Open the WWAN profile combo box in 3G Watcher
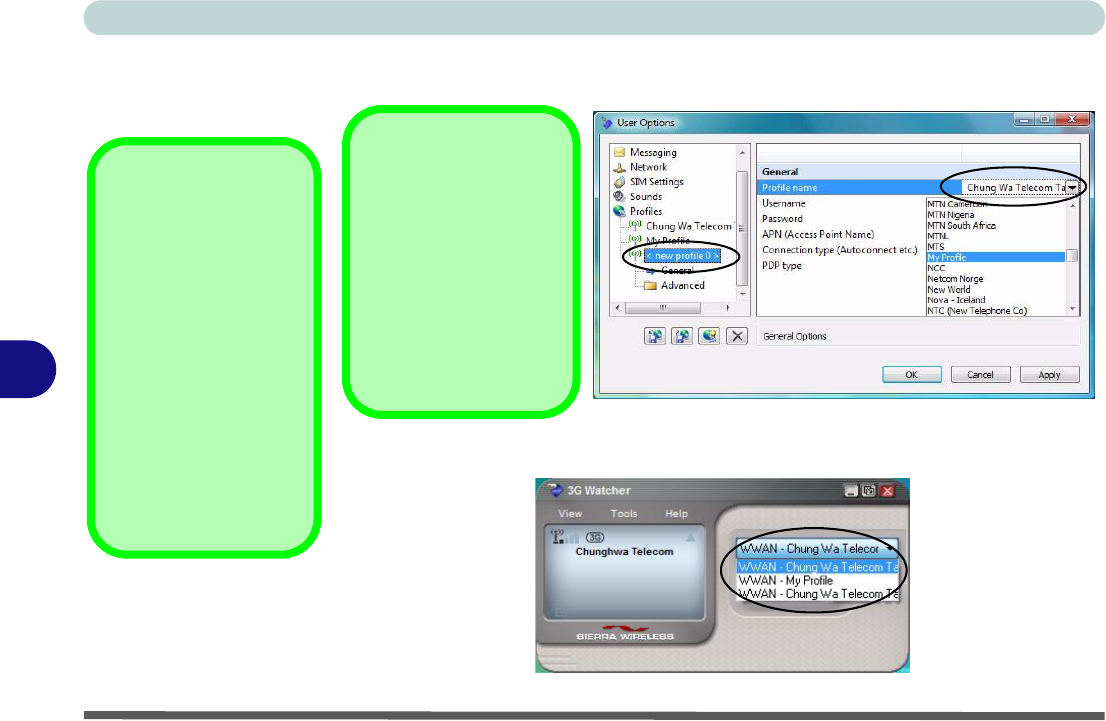1106x721 pixels. [x=817, y=548]
